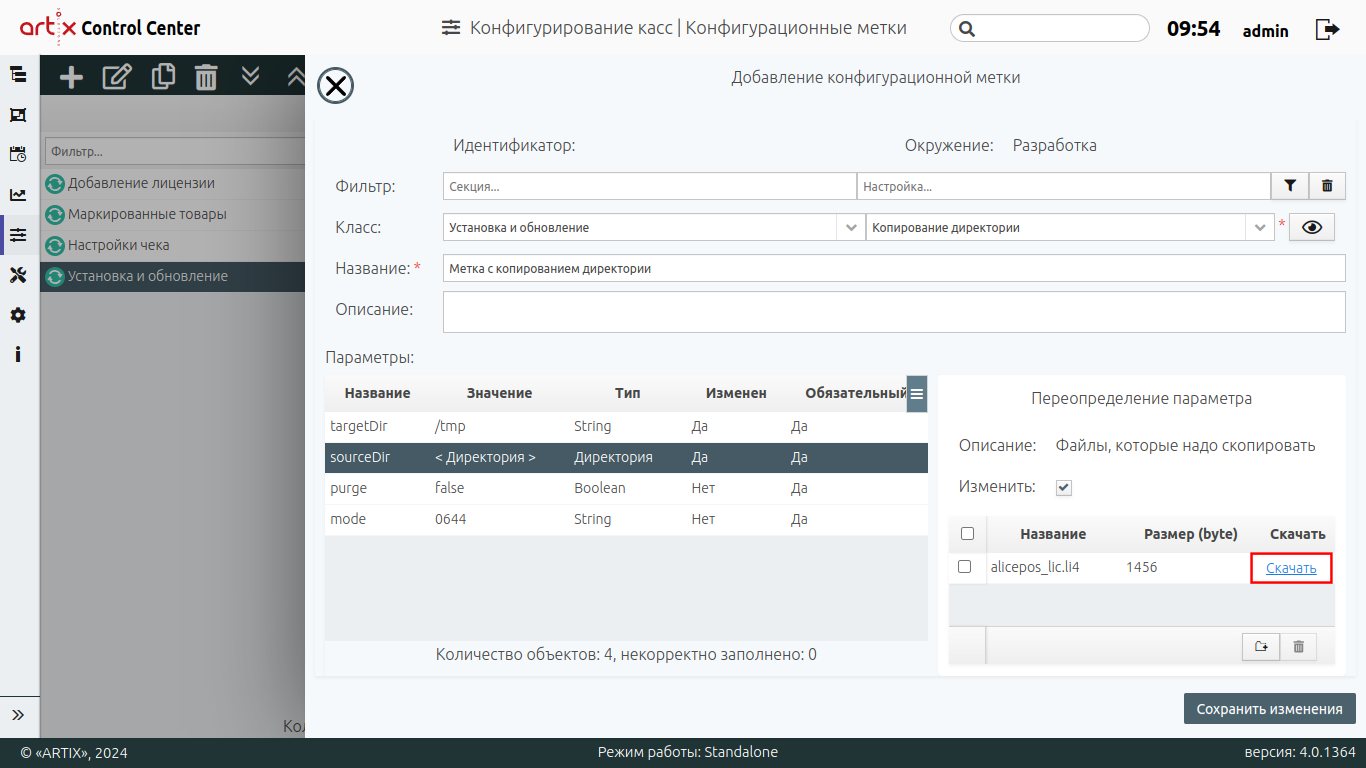
Task: Check the box for alicepos_lic.li4
Action: click(x=964, y=567)
